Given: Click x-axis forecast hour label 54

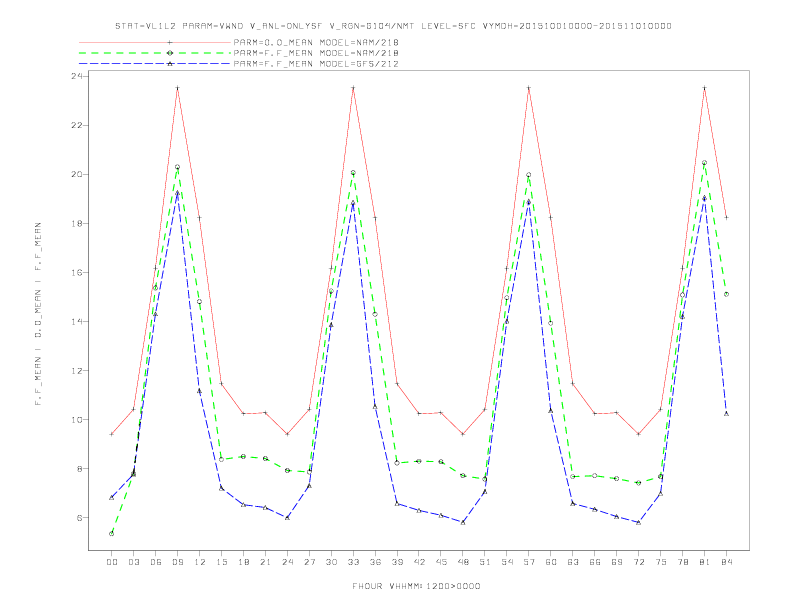Looking at the screenshot, I should click(507, 562).
